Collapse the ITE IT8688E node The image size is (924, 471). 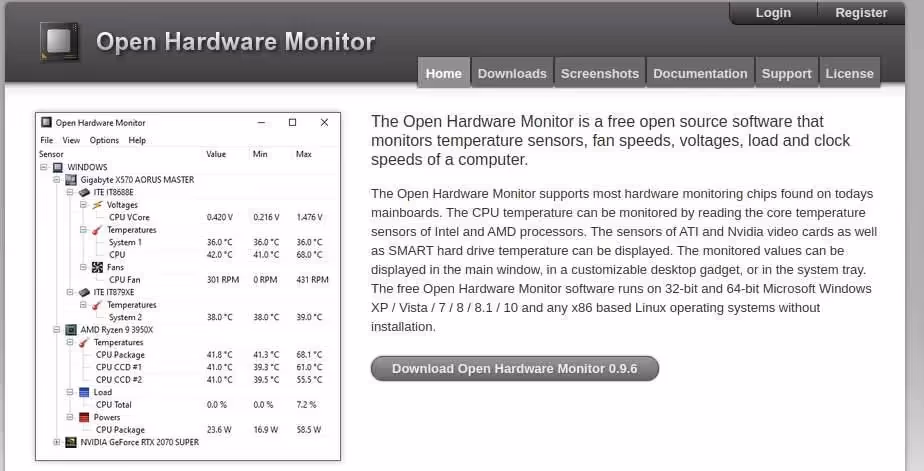pos(70,192)
